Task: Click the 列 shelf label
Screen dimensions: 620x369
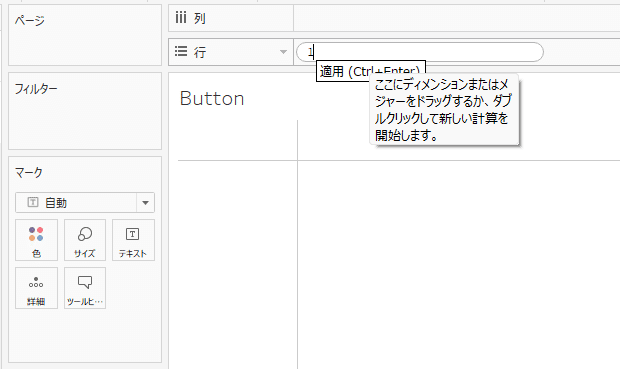Action: [200, 18]
